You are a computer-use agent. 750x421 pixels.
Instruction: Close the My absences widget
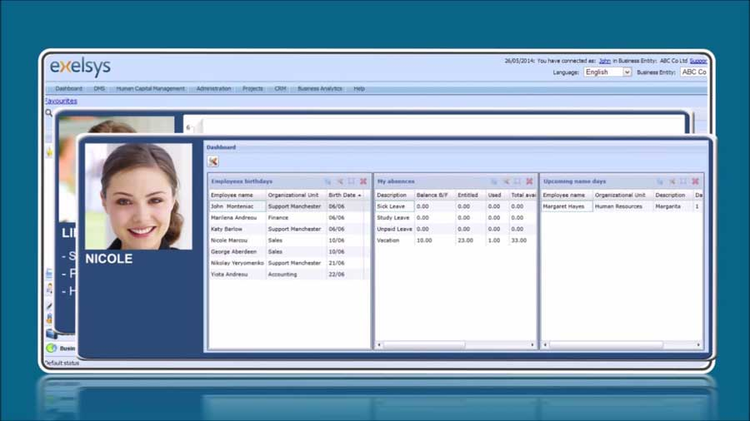click(529, 181)
